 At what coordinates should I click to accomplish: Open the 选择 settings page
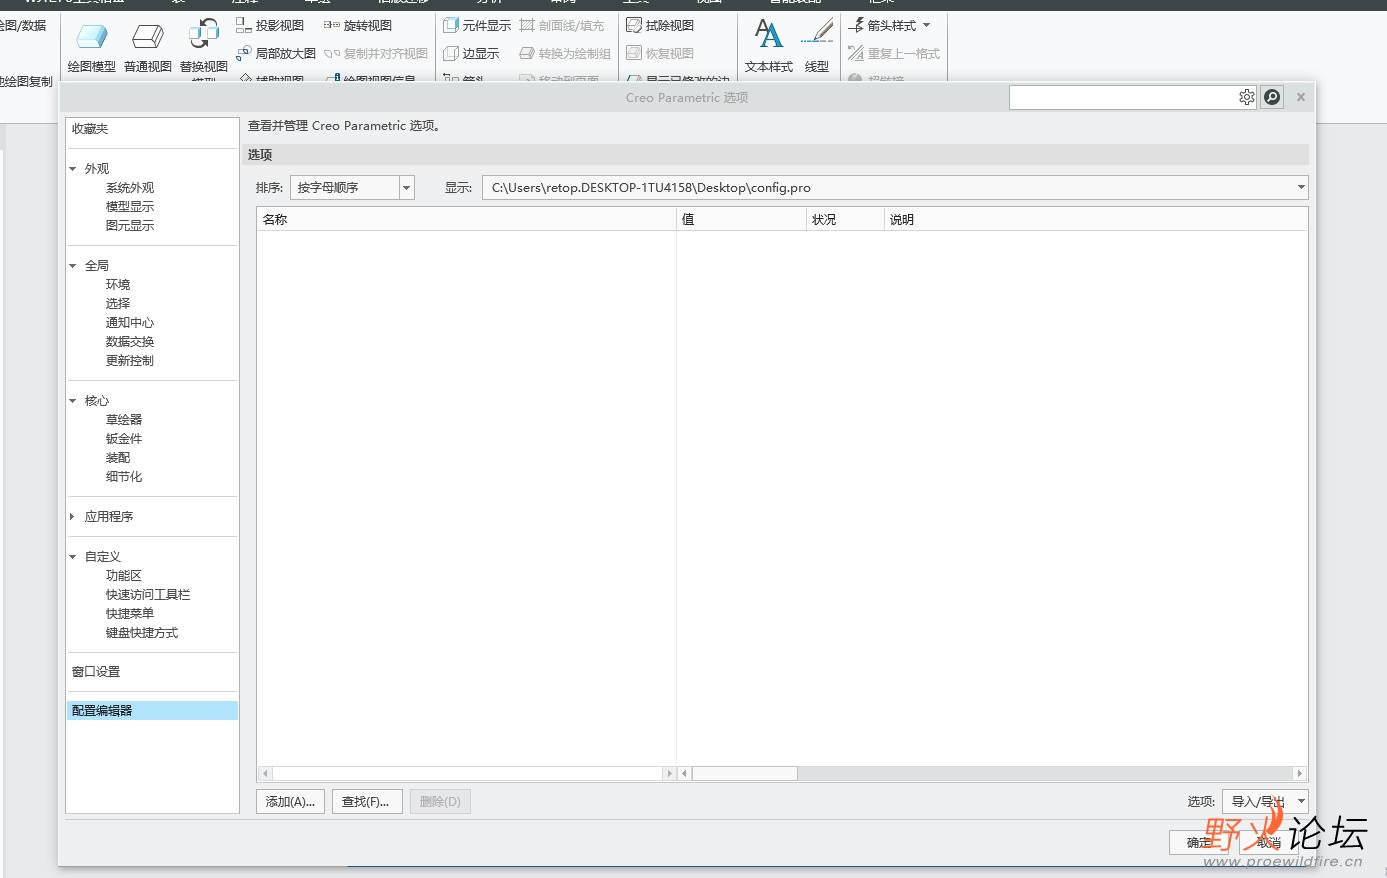point(118,304)
